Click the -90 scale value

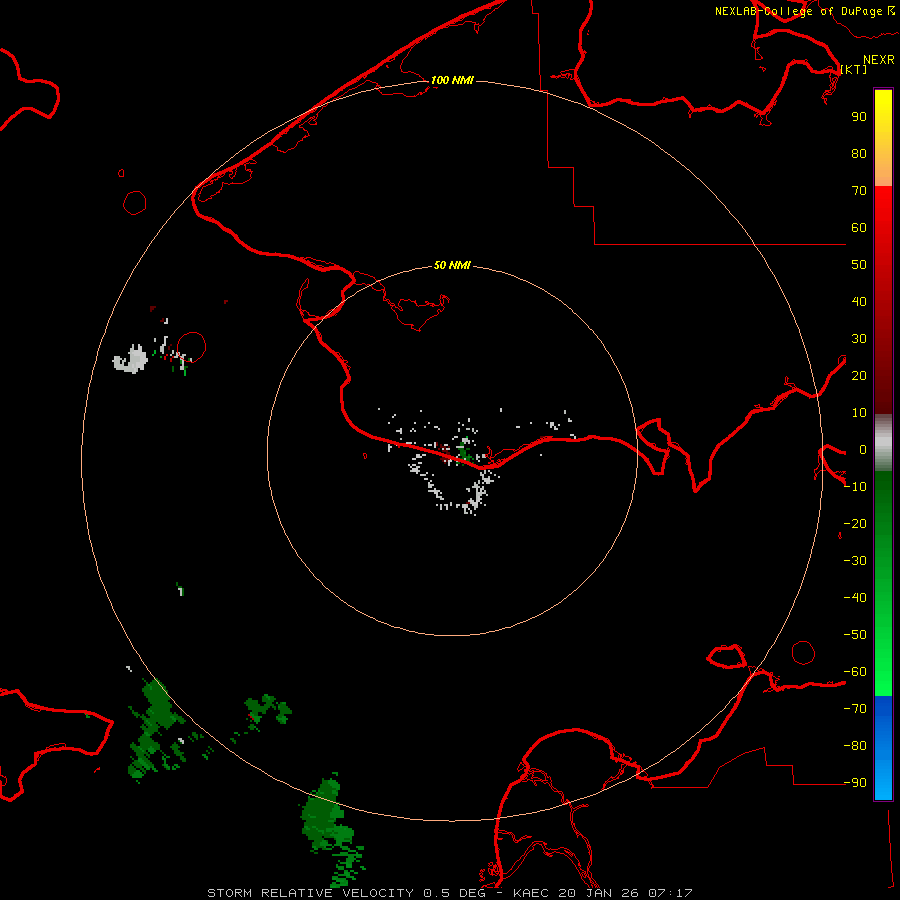tap(855, 783)
